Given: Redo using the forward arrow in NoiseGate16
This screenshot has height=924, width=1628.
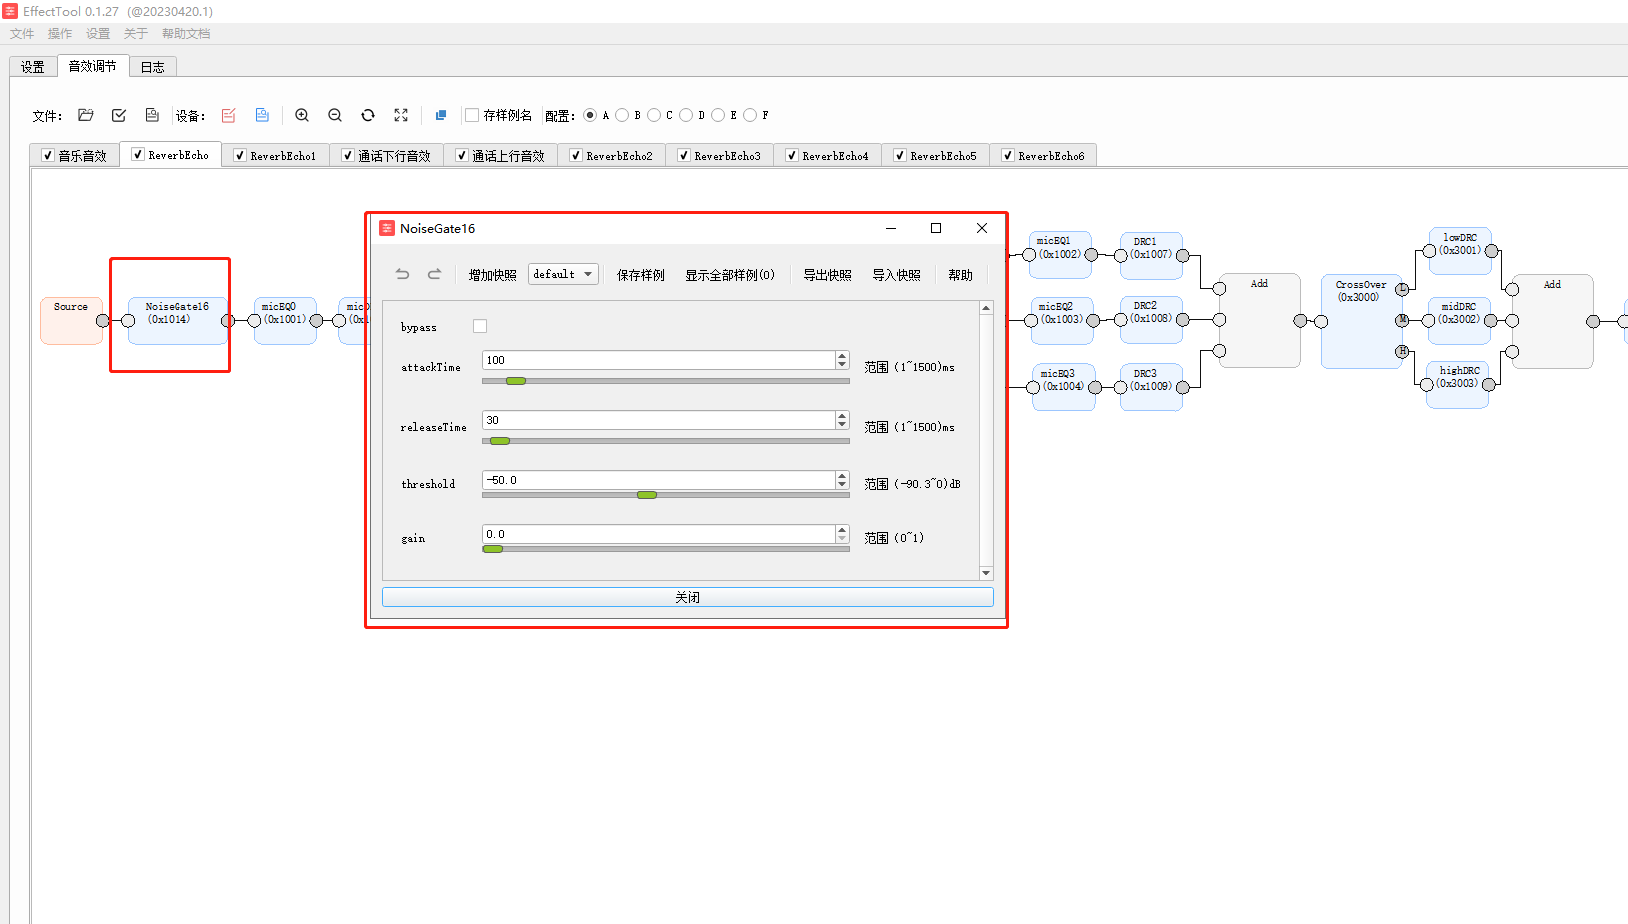Looking at the screenshot, I should [435, 274].
